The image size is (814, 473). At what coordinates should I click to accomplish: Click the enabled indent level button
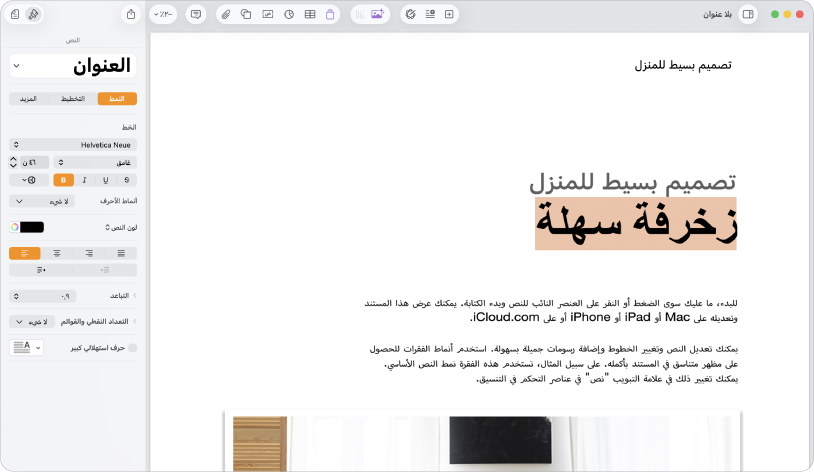pyautogui.click(x=41, y=270)
